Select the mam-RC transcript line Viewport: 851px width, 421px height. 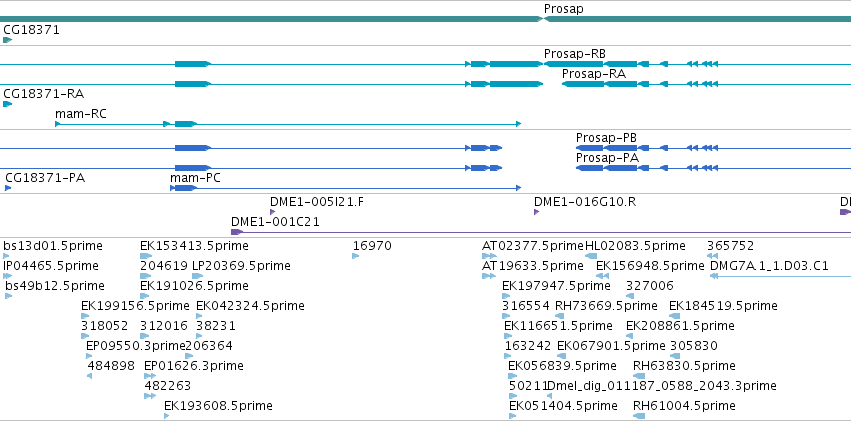click(x=288, y=124)
